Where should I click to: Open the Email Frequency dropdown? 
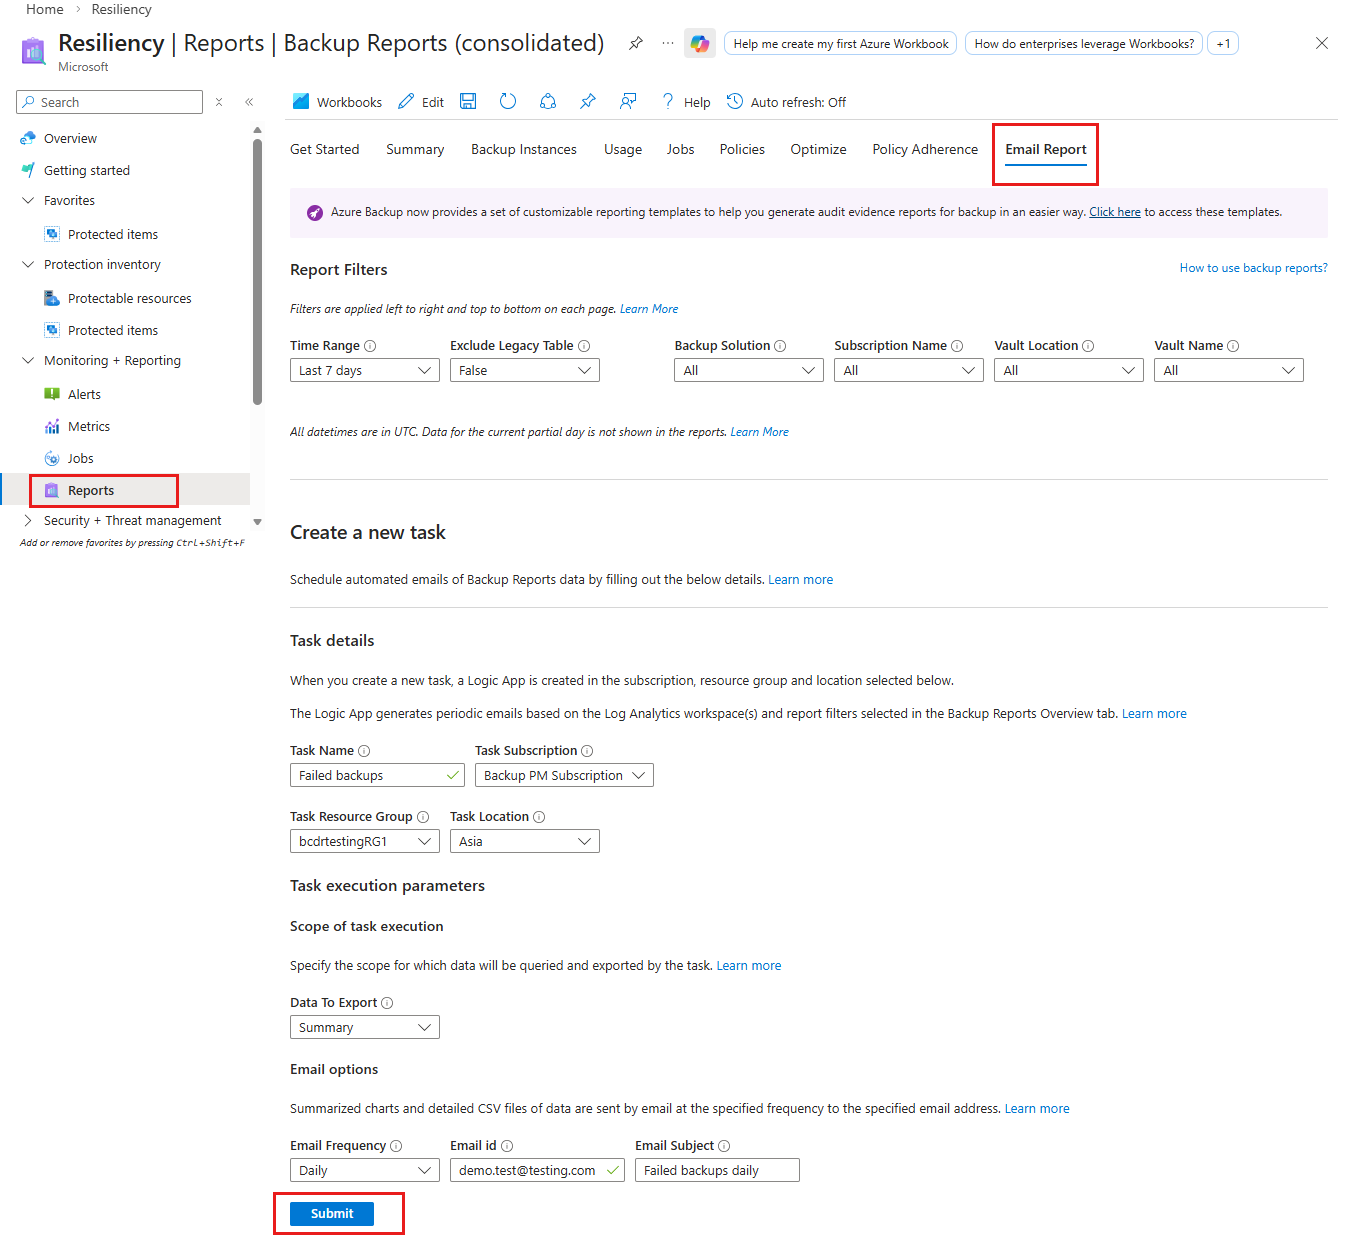(365, 1170)
